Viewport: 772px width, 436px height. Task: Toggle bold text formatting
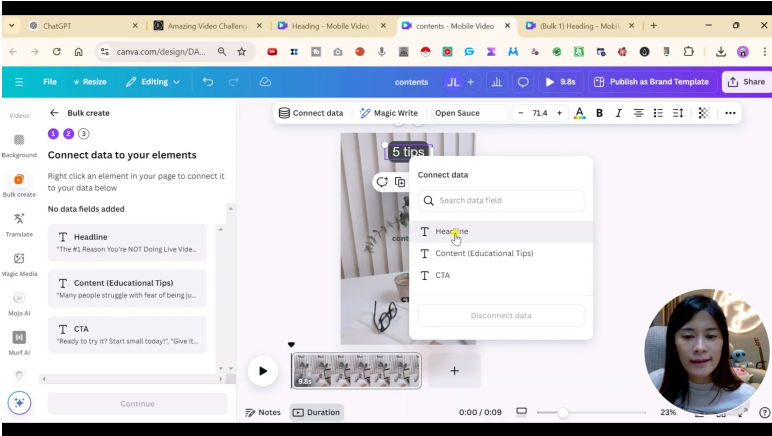pyautogui.click(x=599, y=113)
